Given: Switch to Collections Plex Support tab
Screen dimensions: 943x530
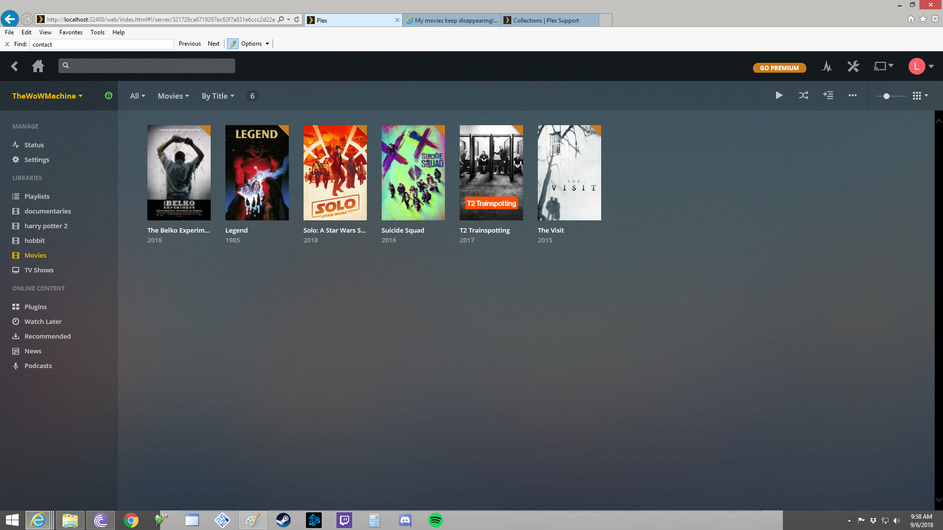Looking at the screenshot, I should pos(550,20).
